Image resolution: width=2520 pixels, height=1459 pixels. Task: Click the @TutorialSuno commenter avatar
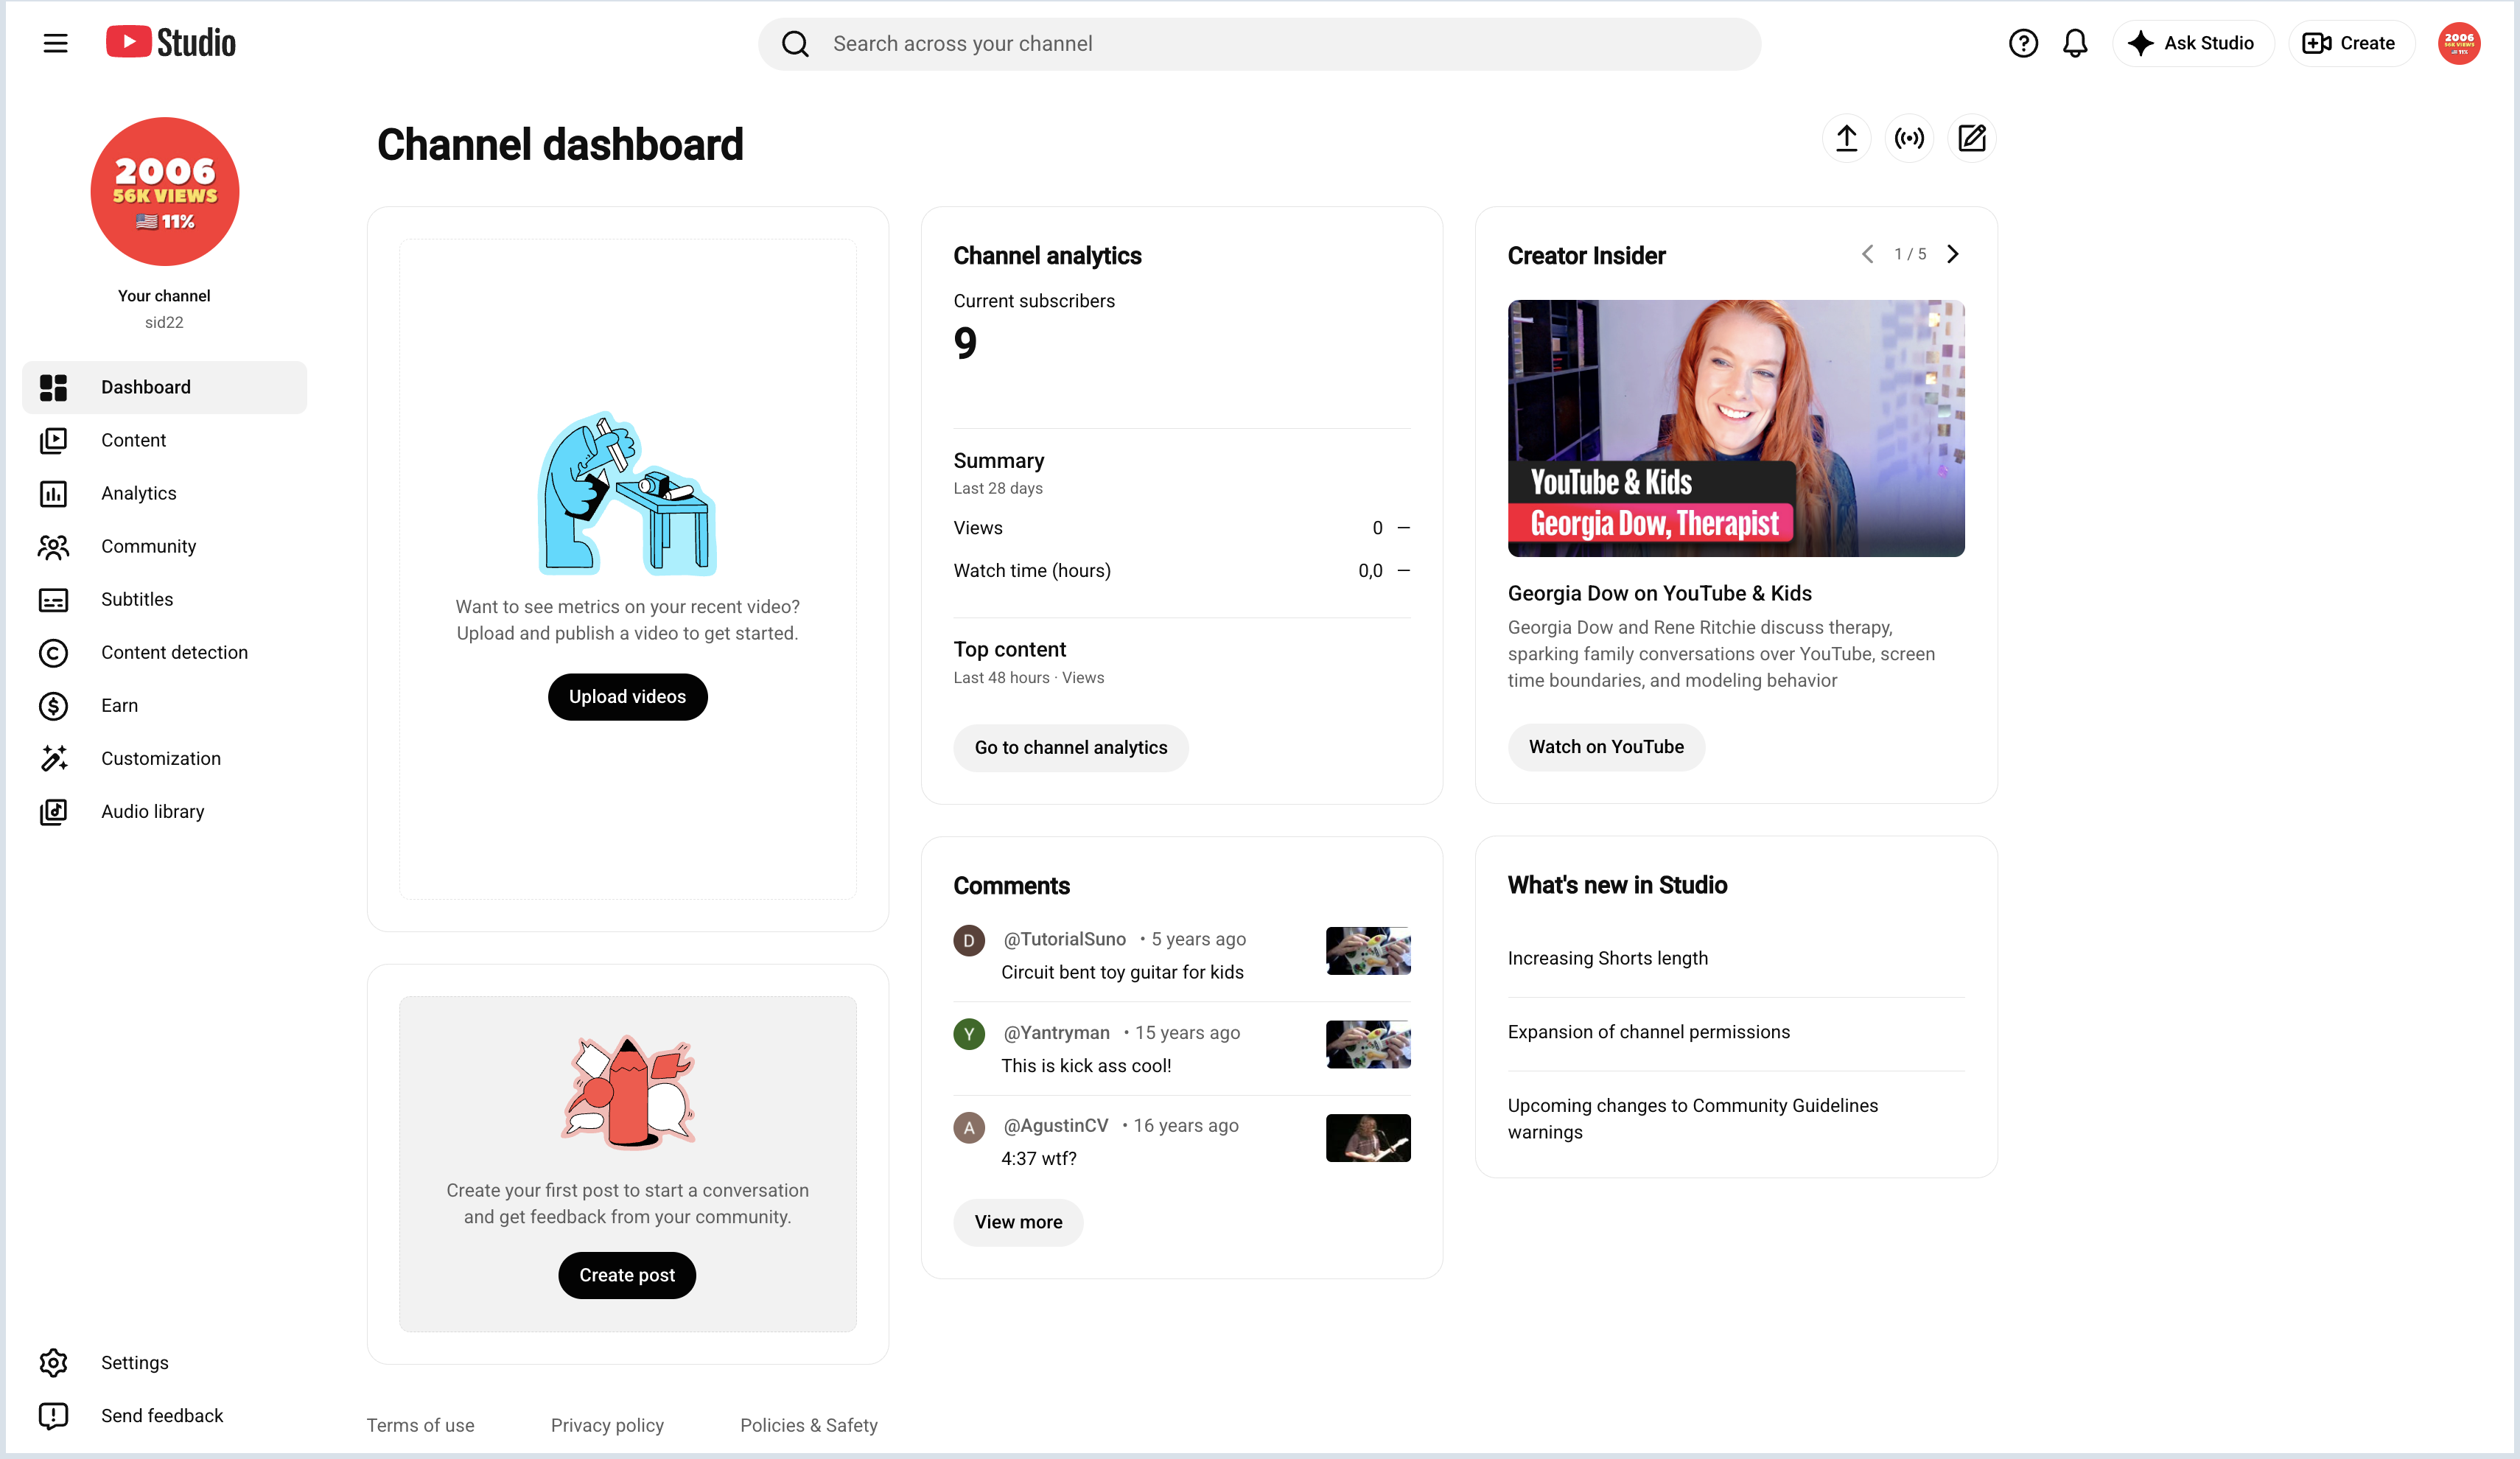tap(969, 940)
